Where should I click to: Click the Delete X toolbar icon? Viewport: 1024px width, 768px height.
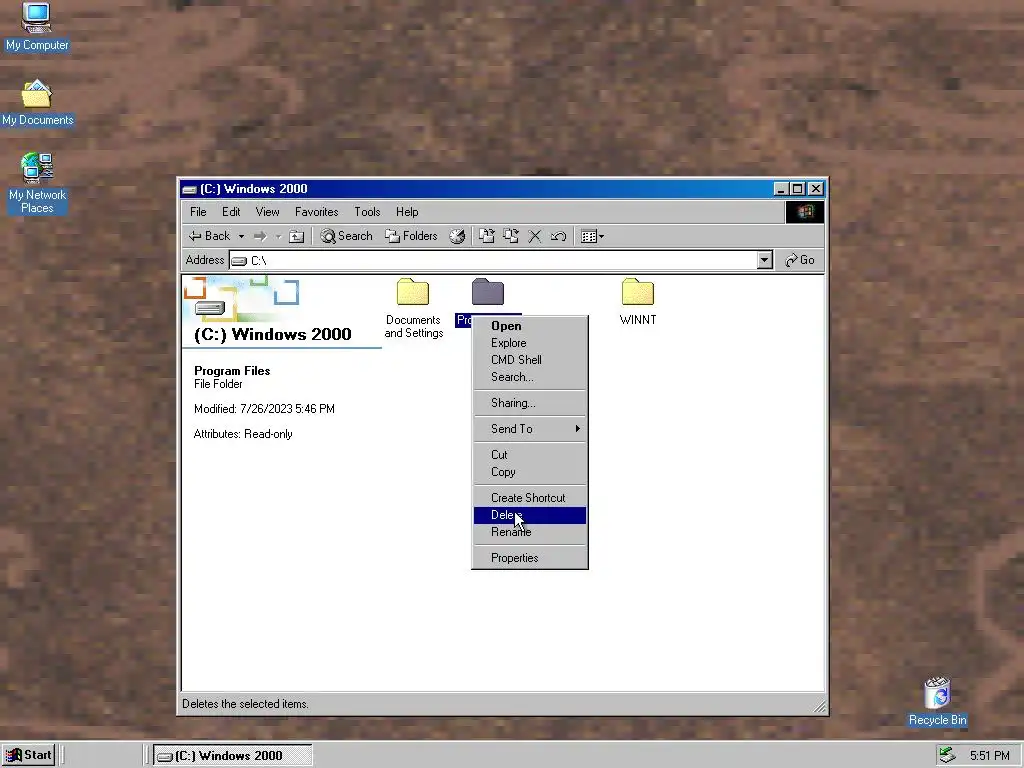[x=535, y=236]
